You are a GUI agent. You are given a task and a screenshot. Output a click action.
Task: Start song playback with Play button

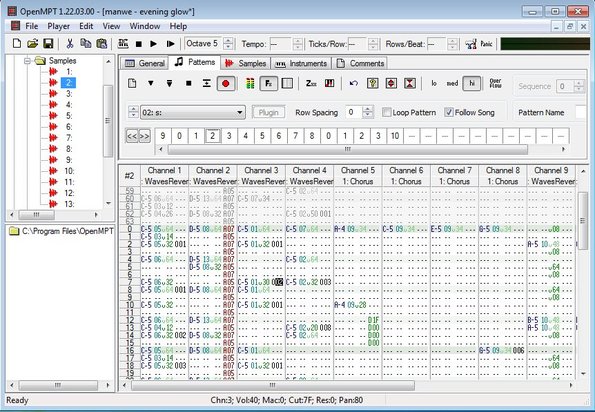coord(153,44)
